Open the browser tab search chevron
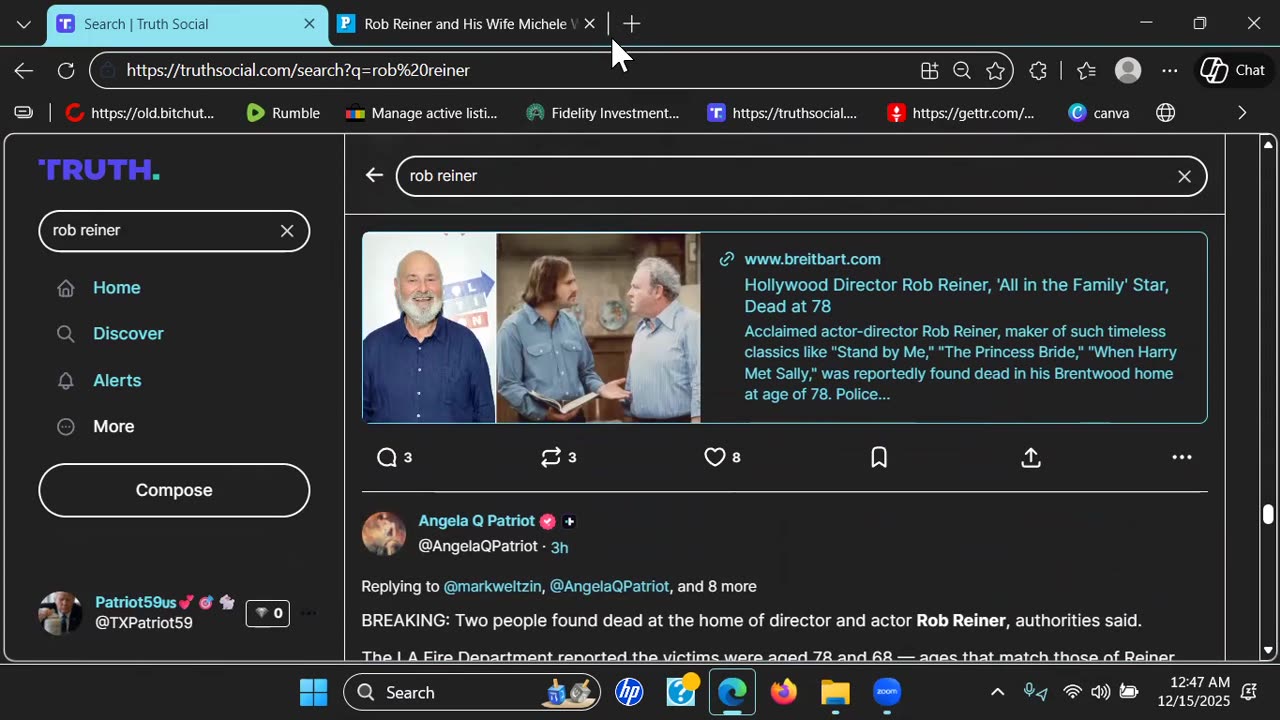The width and height of the screenshot is (1280, 720). tap(23, 24)
